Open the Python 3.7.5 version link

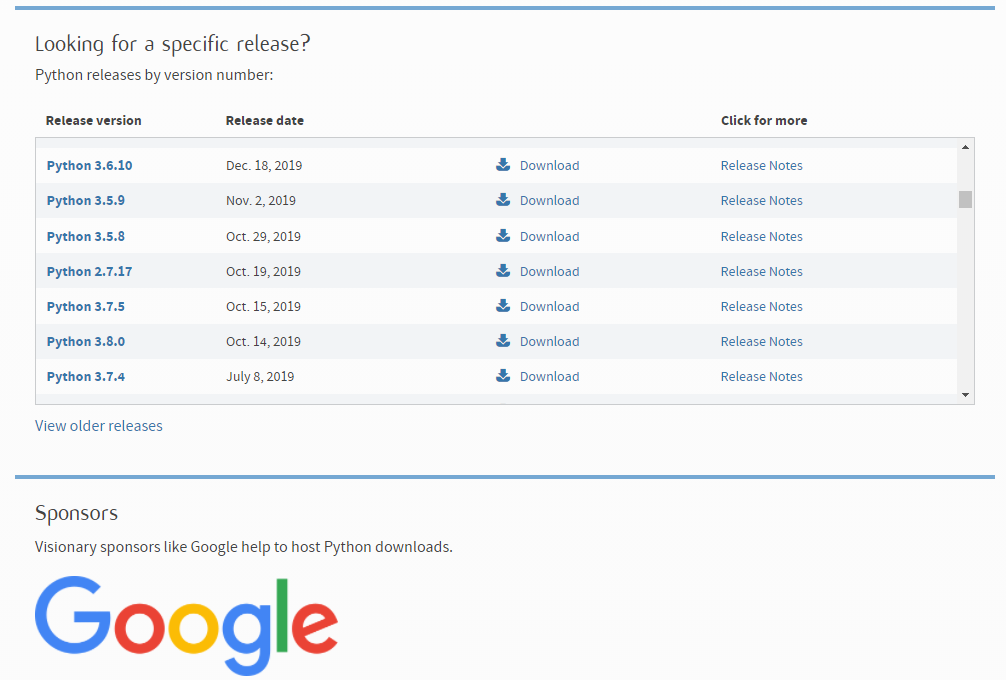click(x=86, y=307)
